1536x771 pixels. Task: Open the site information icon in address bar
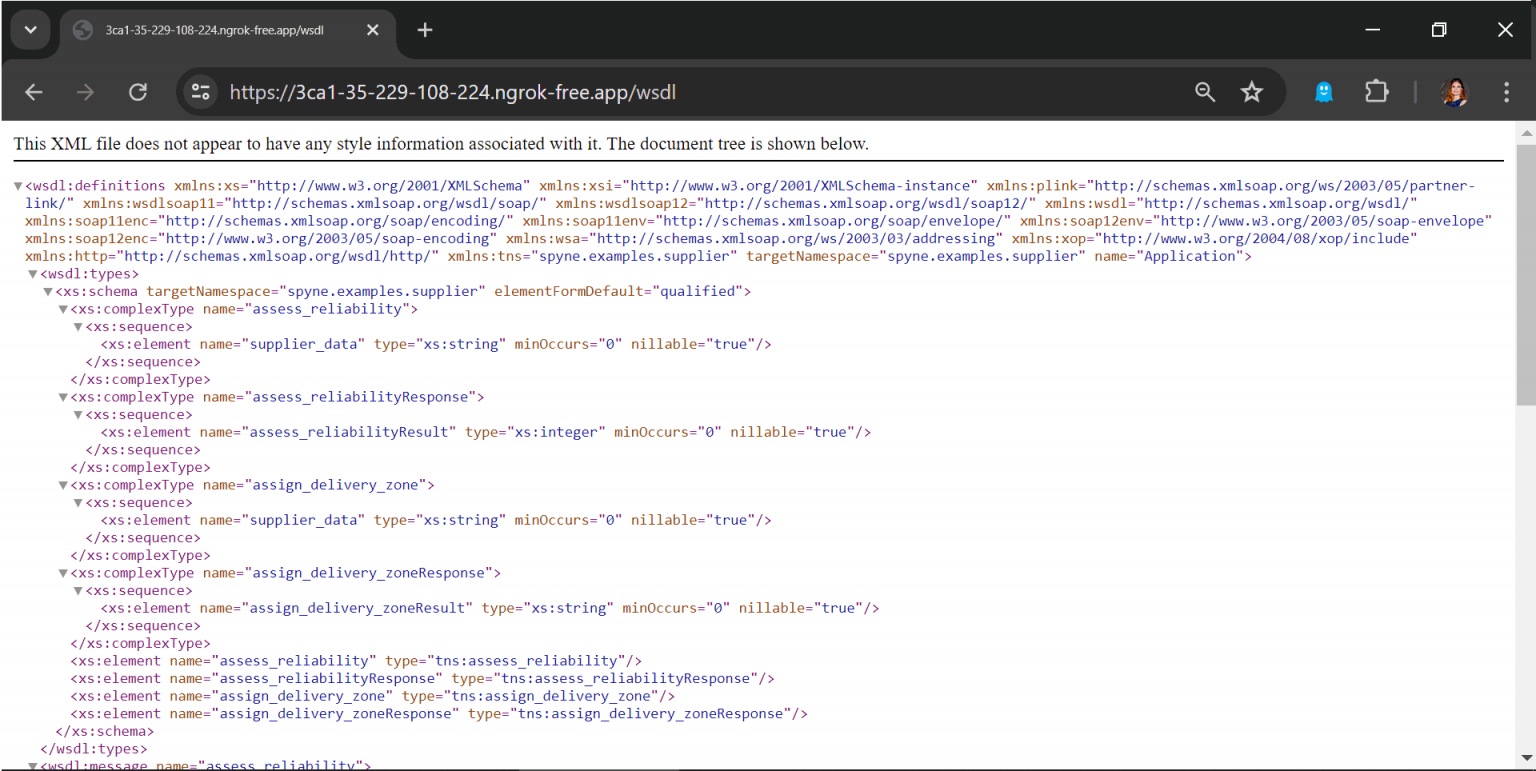click(201, 92)
